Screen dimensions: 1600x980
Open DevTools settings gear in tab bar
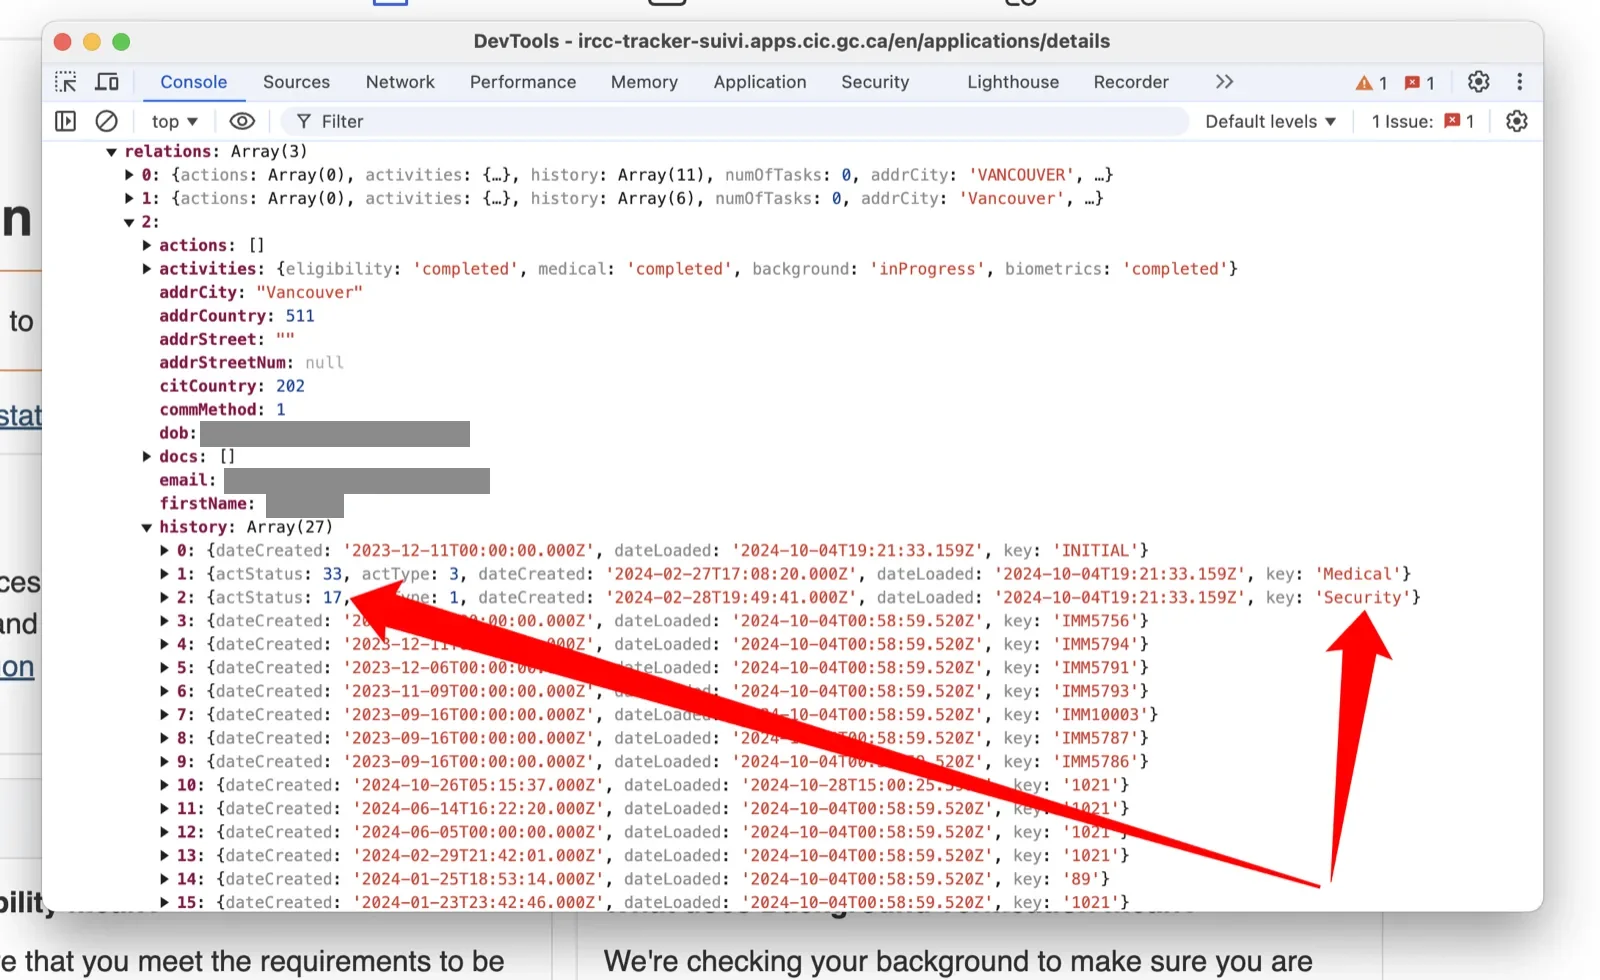[x=1478, y=82]
